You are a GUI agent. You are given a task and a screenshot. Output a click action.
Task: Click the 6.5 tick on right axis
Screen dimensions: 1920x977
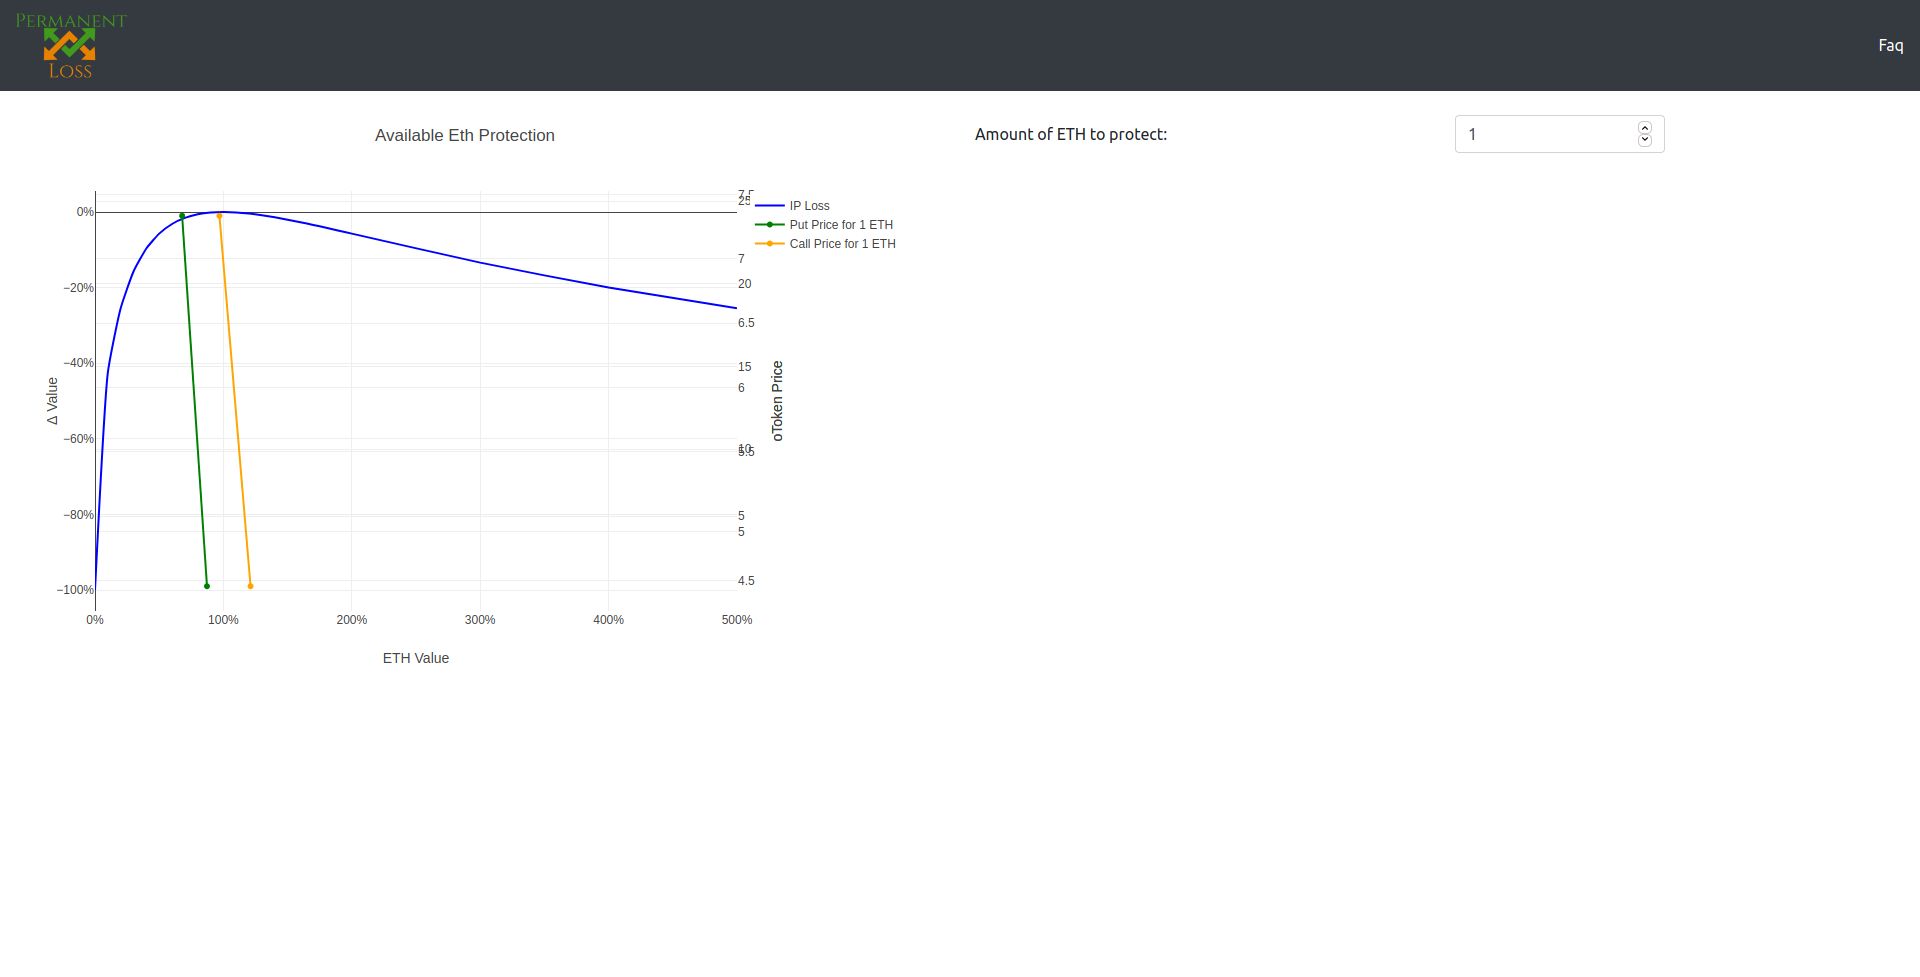(746, 323)
